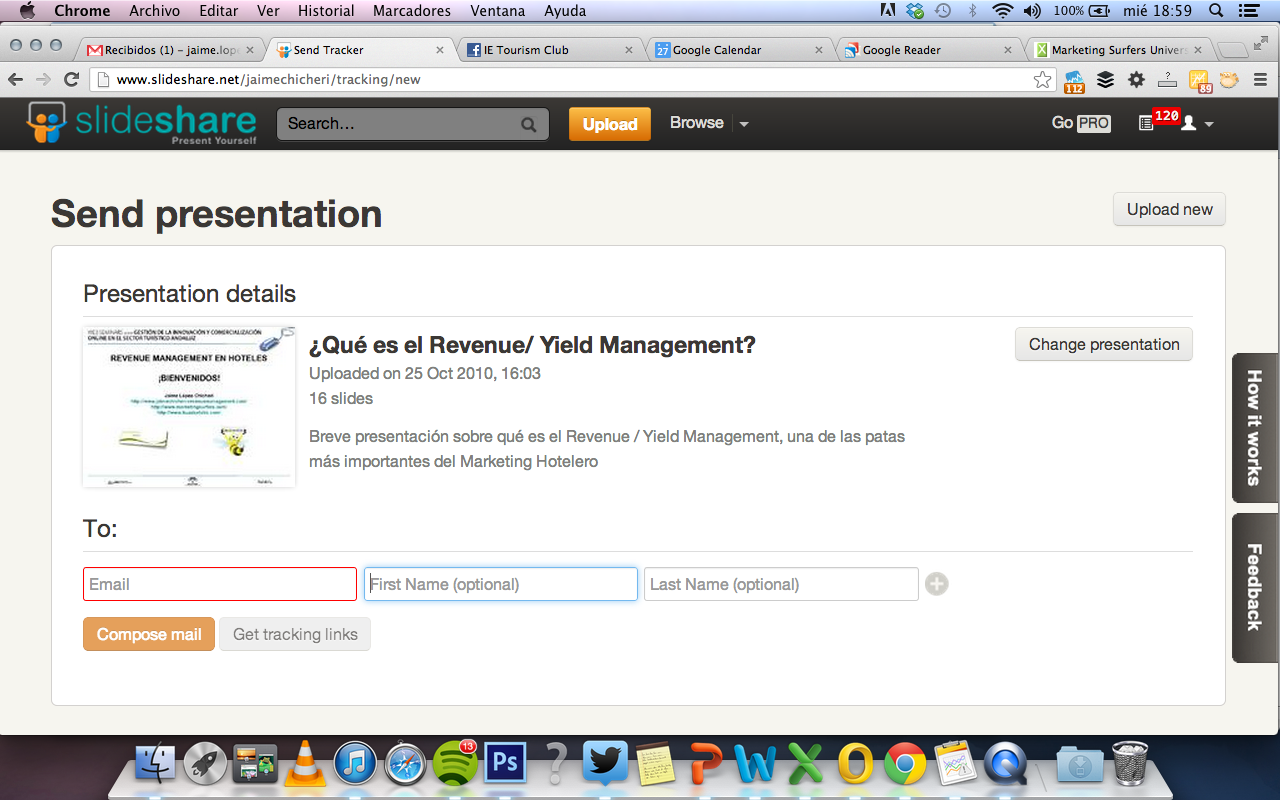Screen dimensions: 1280x800
Task: Close the Send Tracker tab
Action: (439, 50)
